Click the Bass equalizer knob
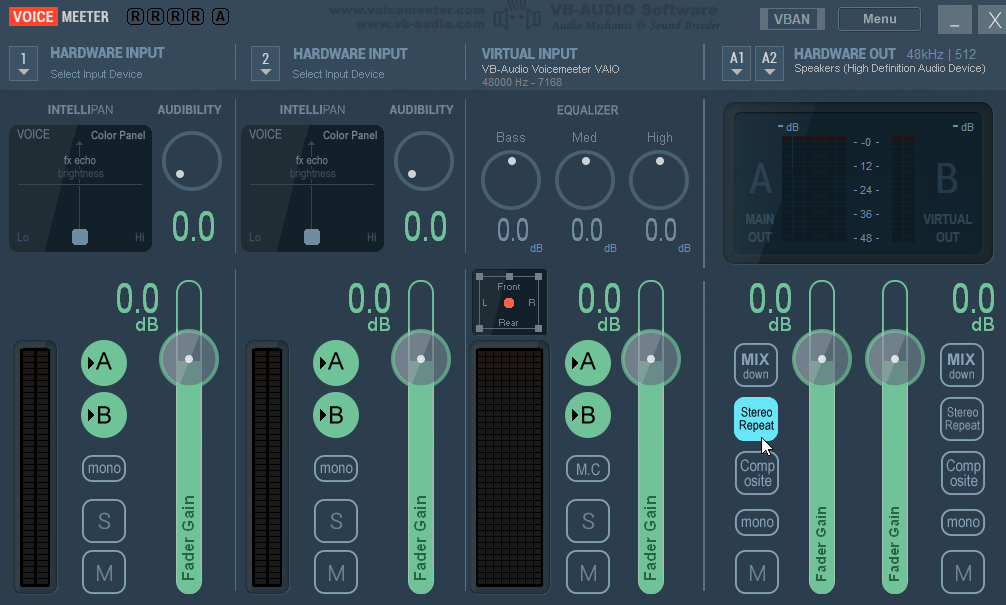Viewport: 1006px width, 605px height. click(511, 180)
